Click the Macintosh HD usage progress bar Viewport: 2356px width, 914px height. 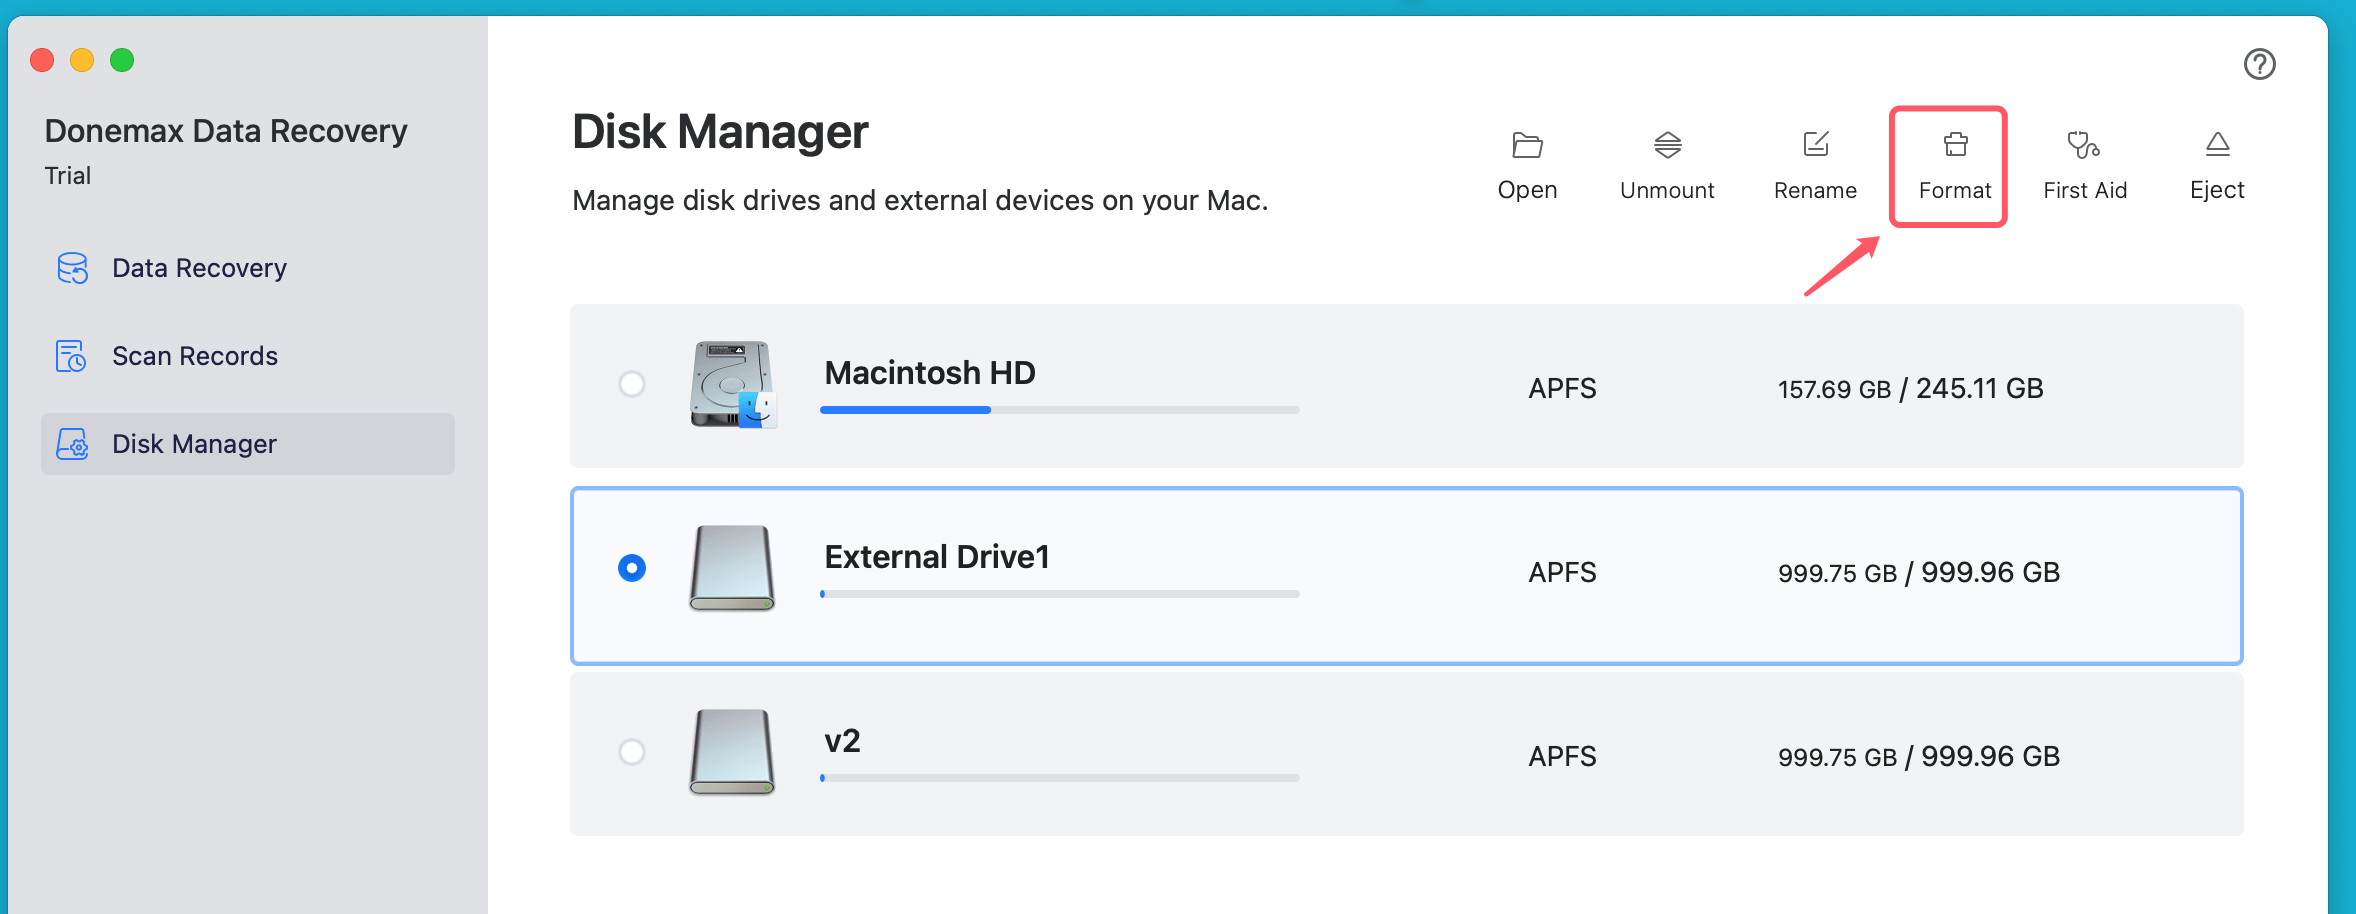click(1058, 409)
